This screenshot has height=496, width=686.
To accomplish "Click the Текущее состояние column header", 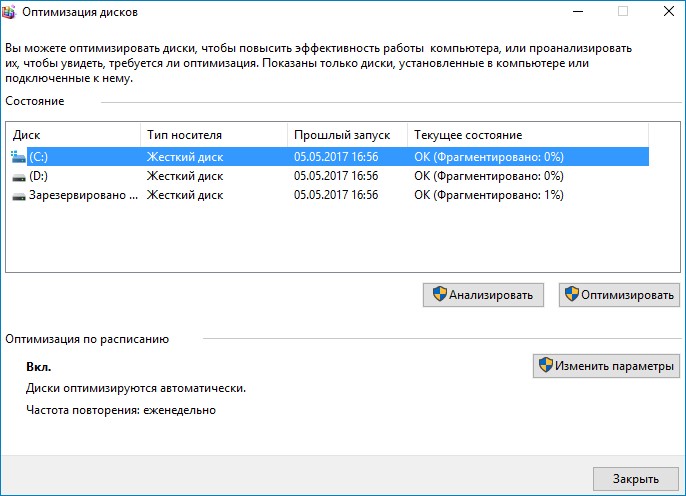I will pos(527,135).
